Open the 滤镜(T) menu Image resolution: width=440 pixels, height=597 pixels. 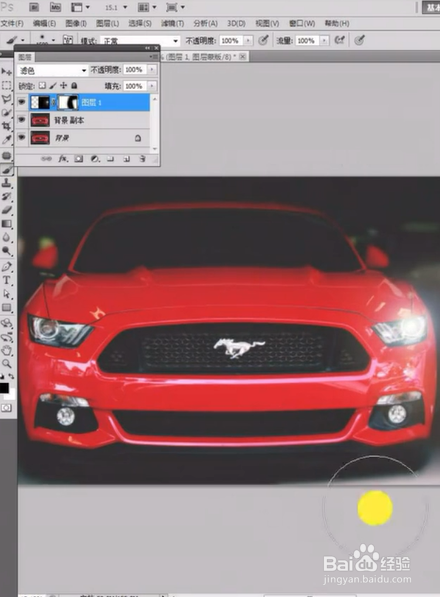coord(172,23)
